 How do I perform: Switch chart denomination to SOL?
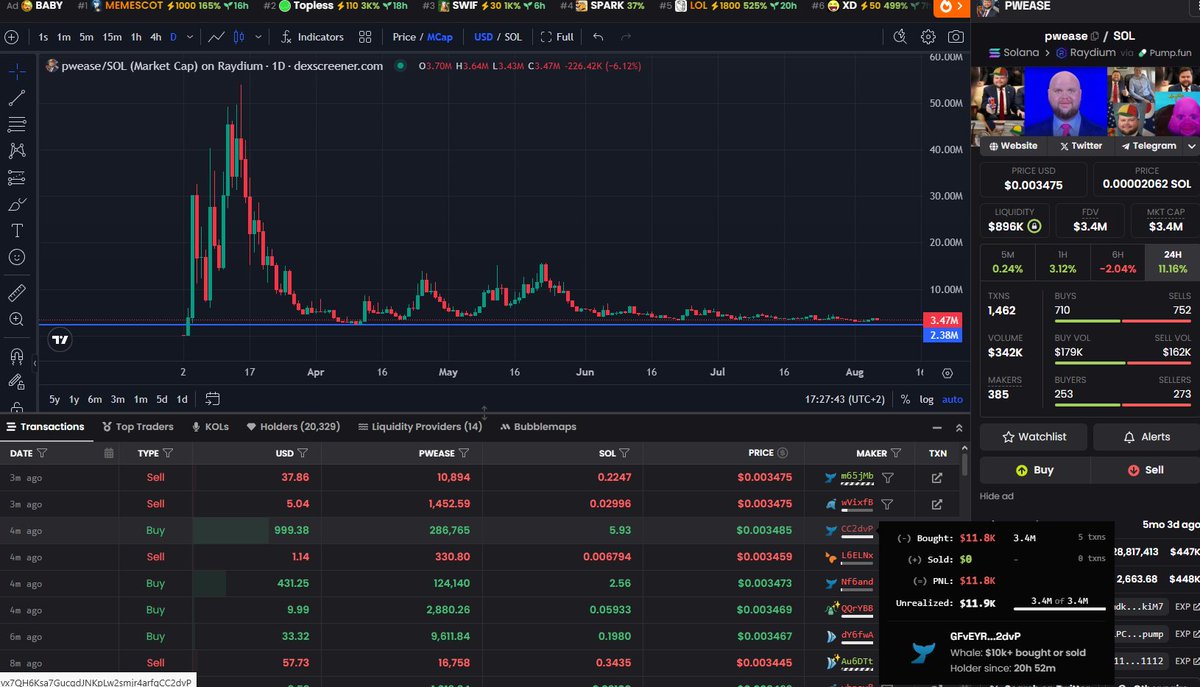[513, 37]
